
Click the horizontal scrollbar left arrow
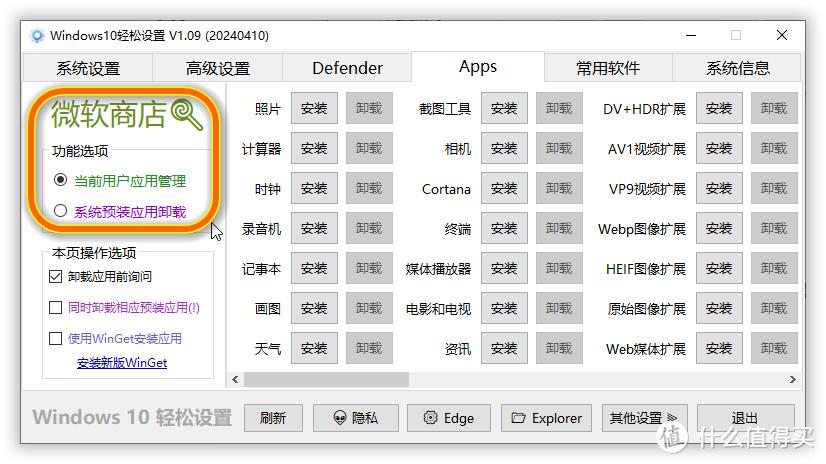tap(235, 379)
